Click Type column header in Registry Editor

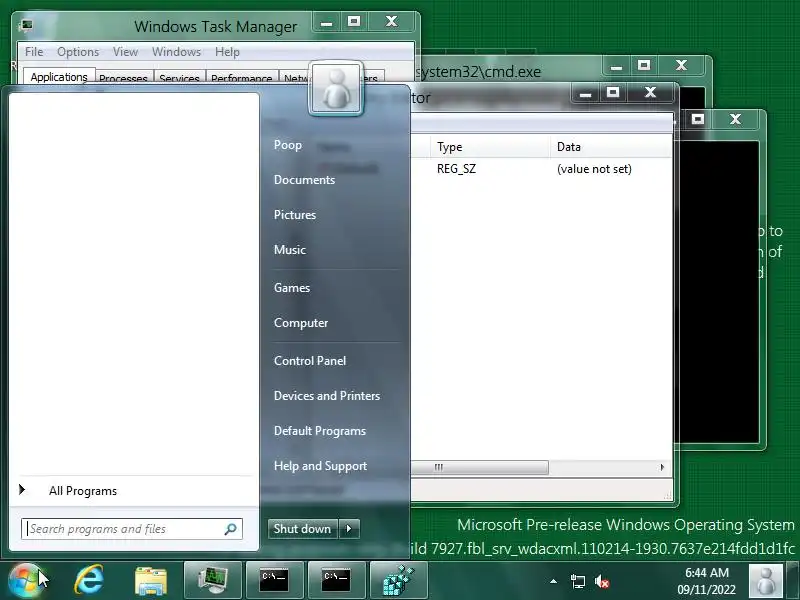pos(490,147)
